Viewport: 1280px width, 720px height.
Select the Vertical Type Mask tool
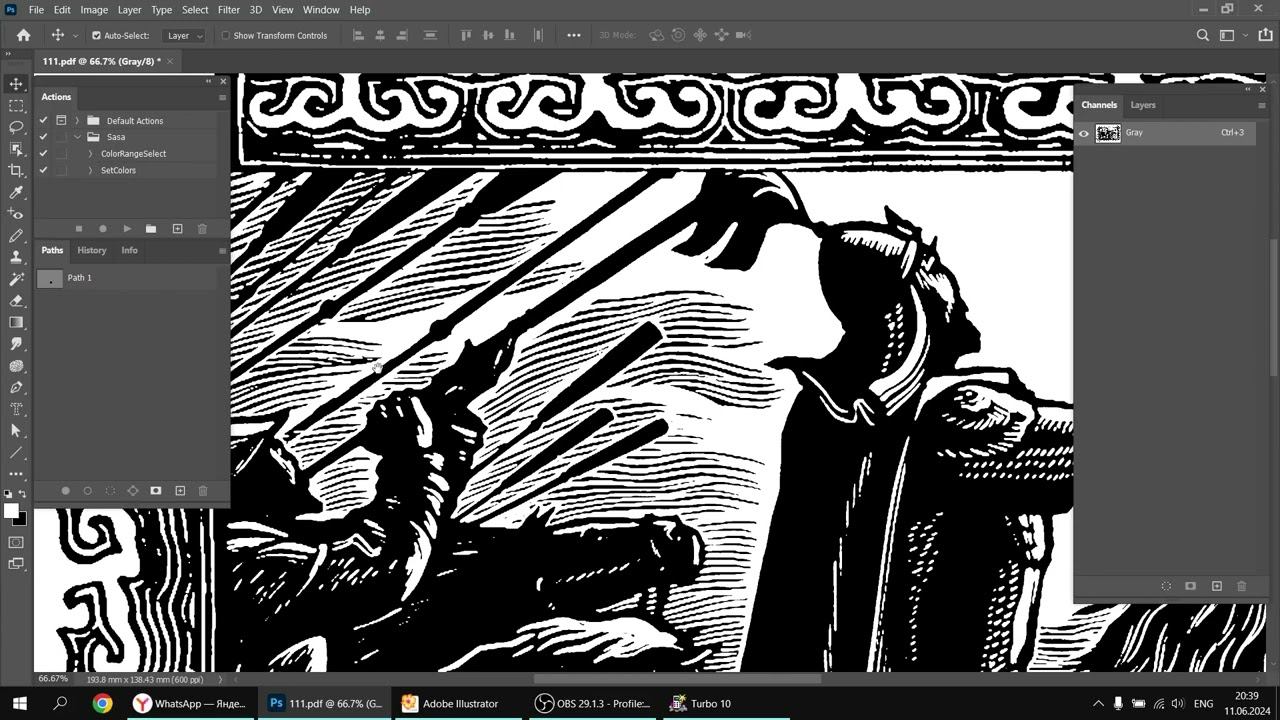(x=16, y=409)
